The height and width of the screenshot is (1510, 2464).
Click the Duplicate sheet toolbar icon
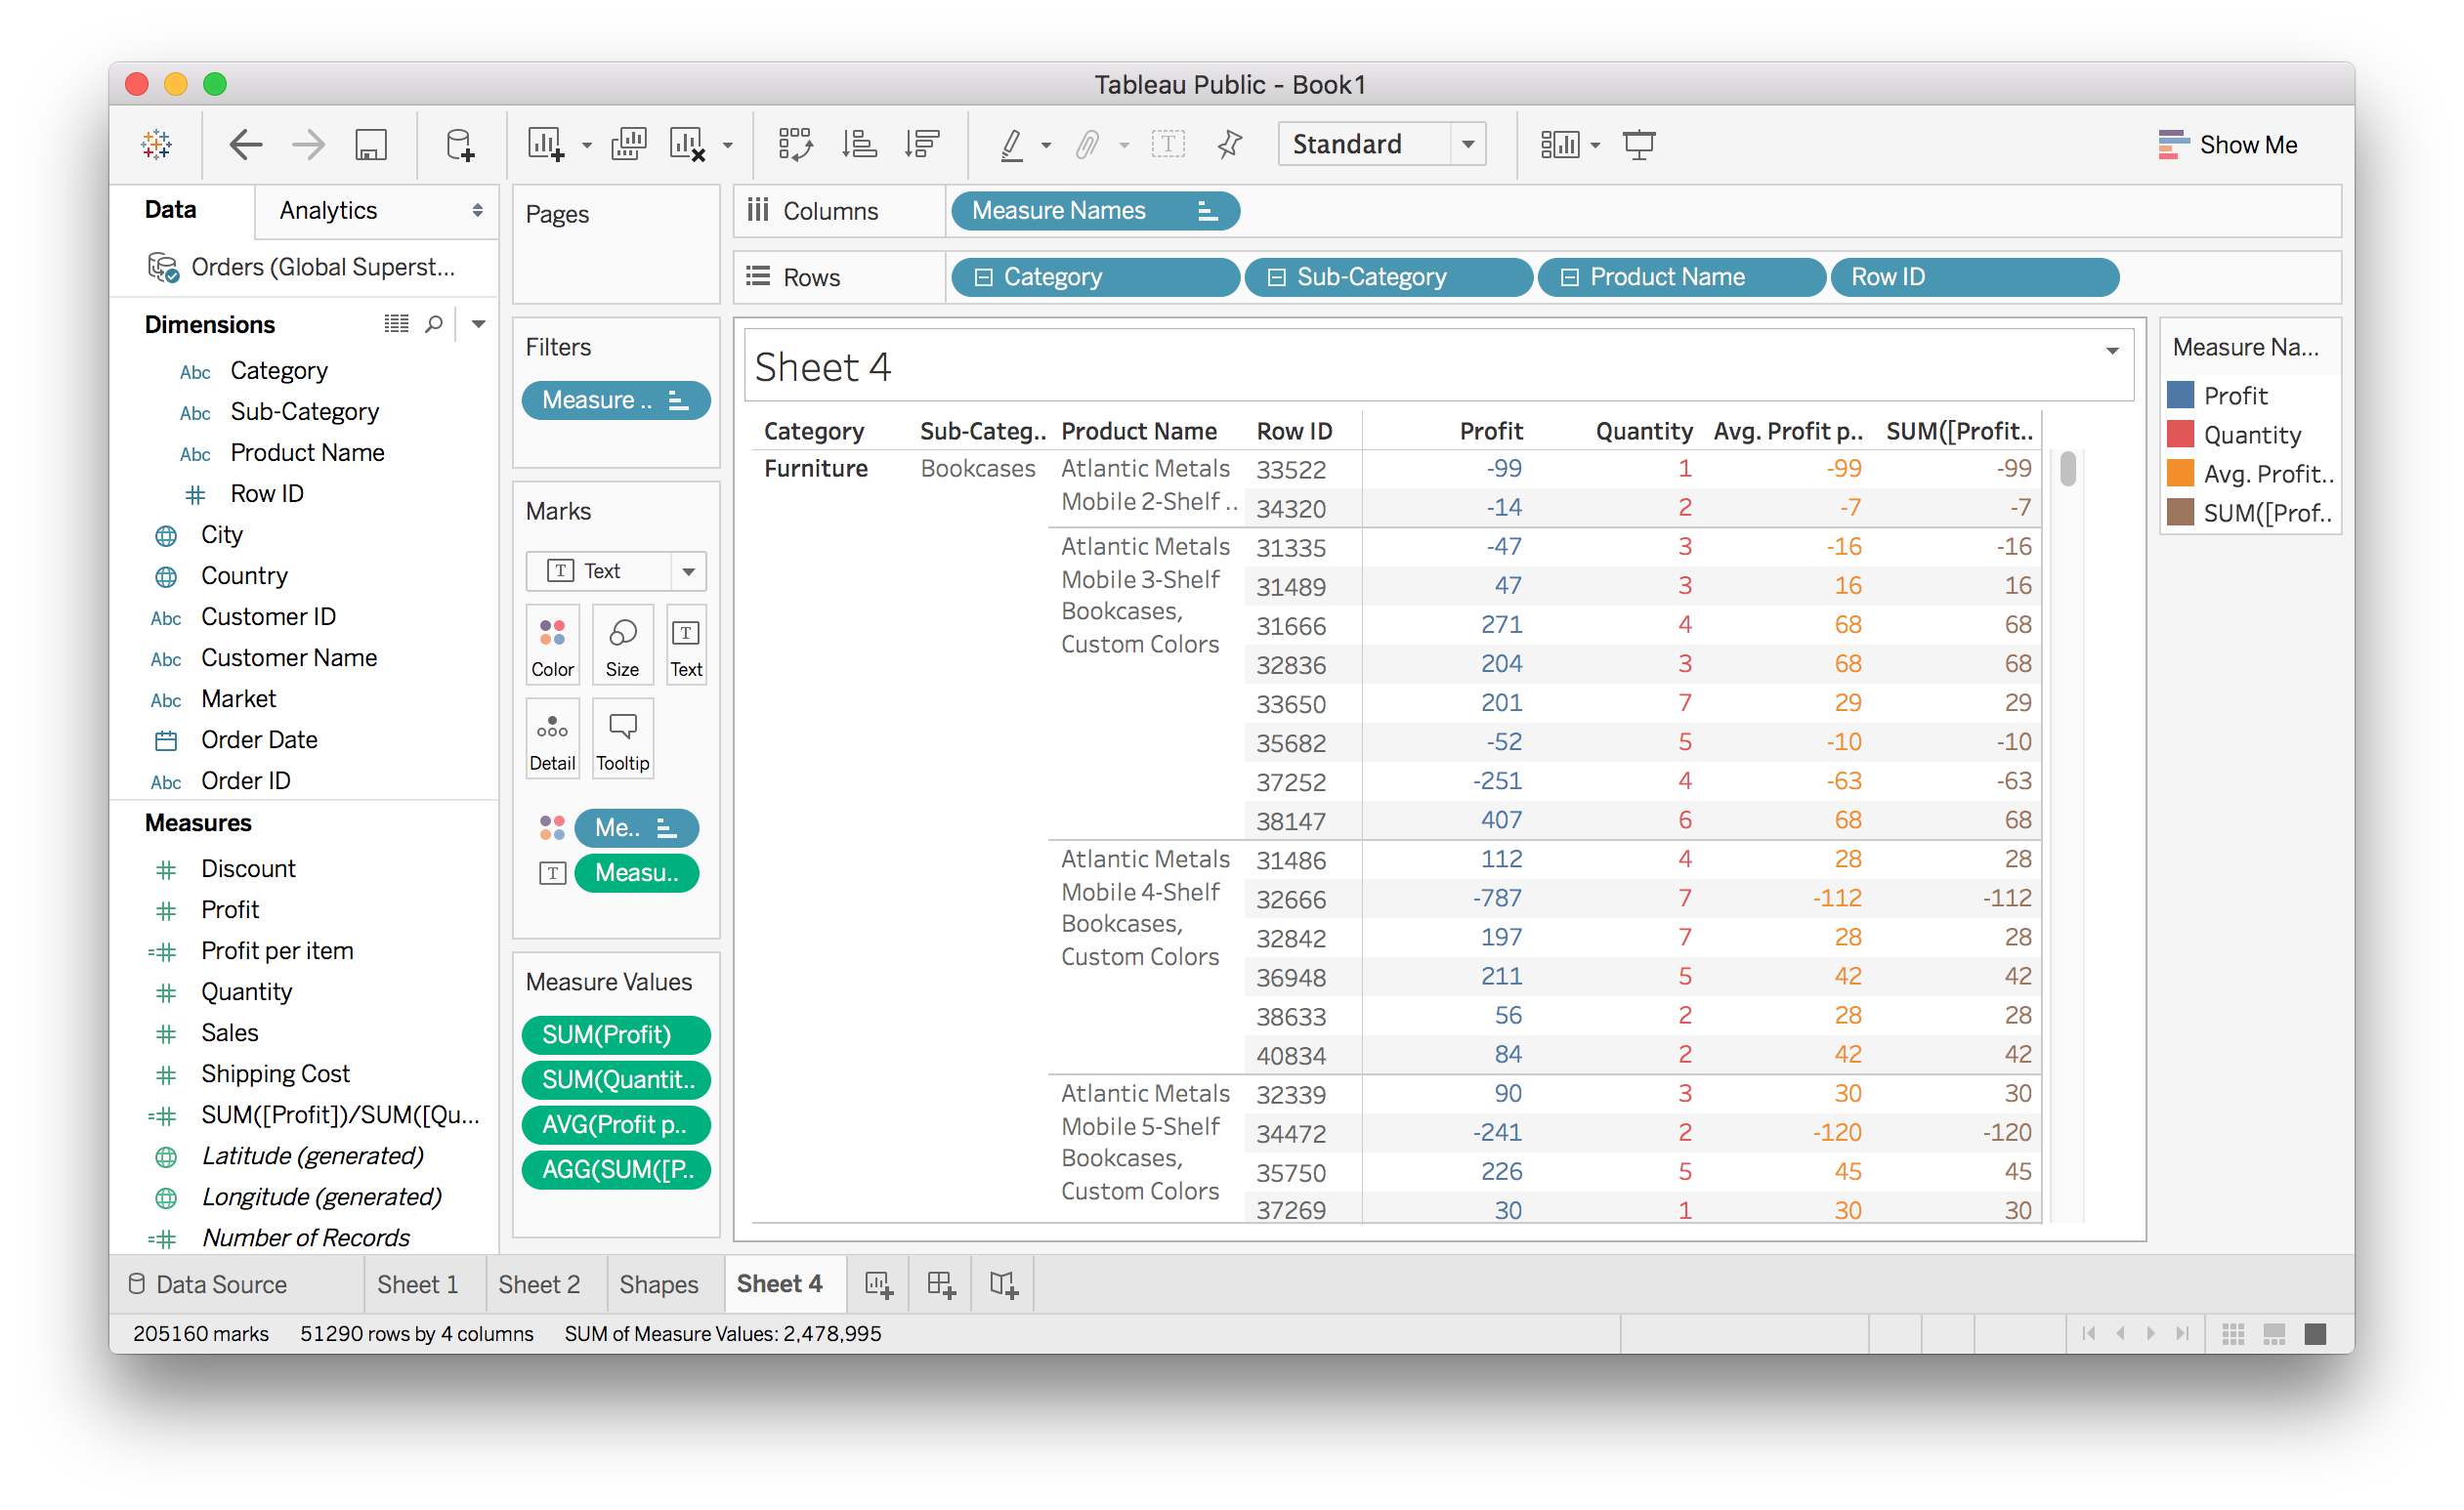pos(629,145)
